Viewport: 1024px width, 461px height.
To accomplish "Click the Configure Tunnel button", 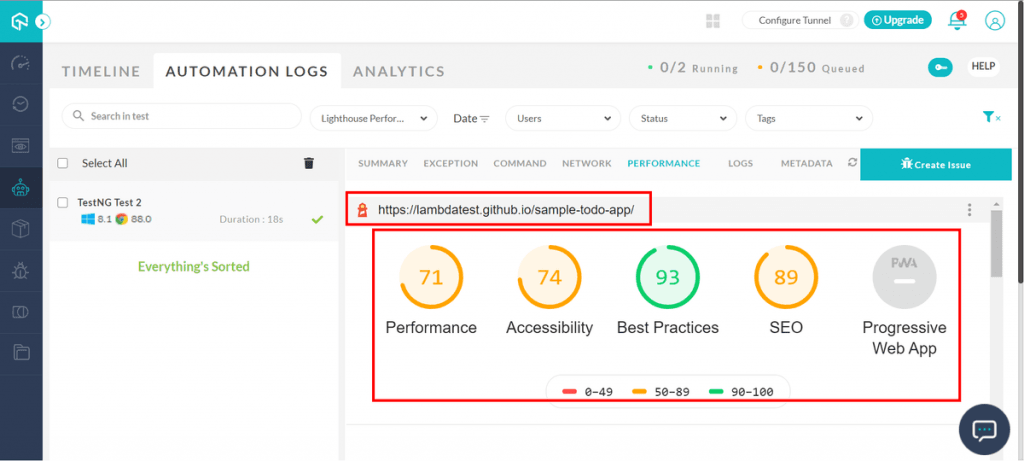I will point(794,20).
